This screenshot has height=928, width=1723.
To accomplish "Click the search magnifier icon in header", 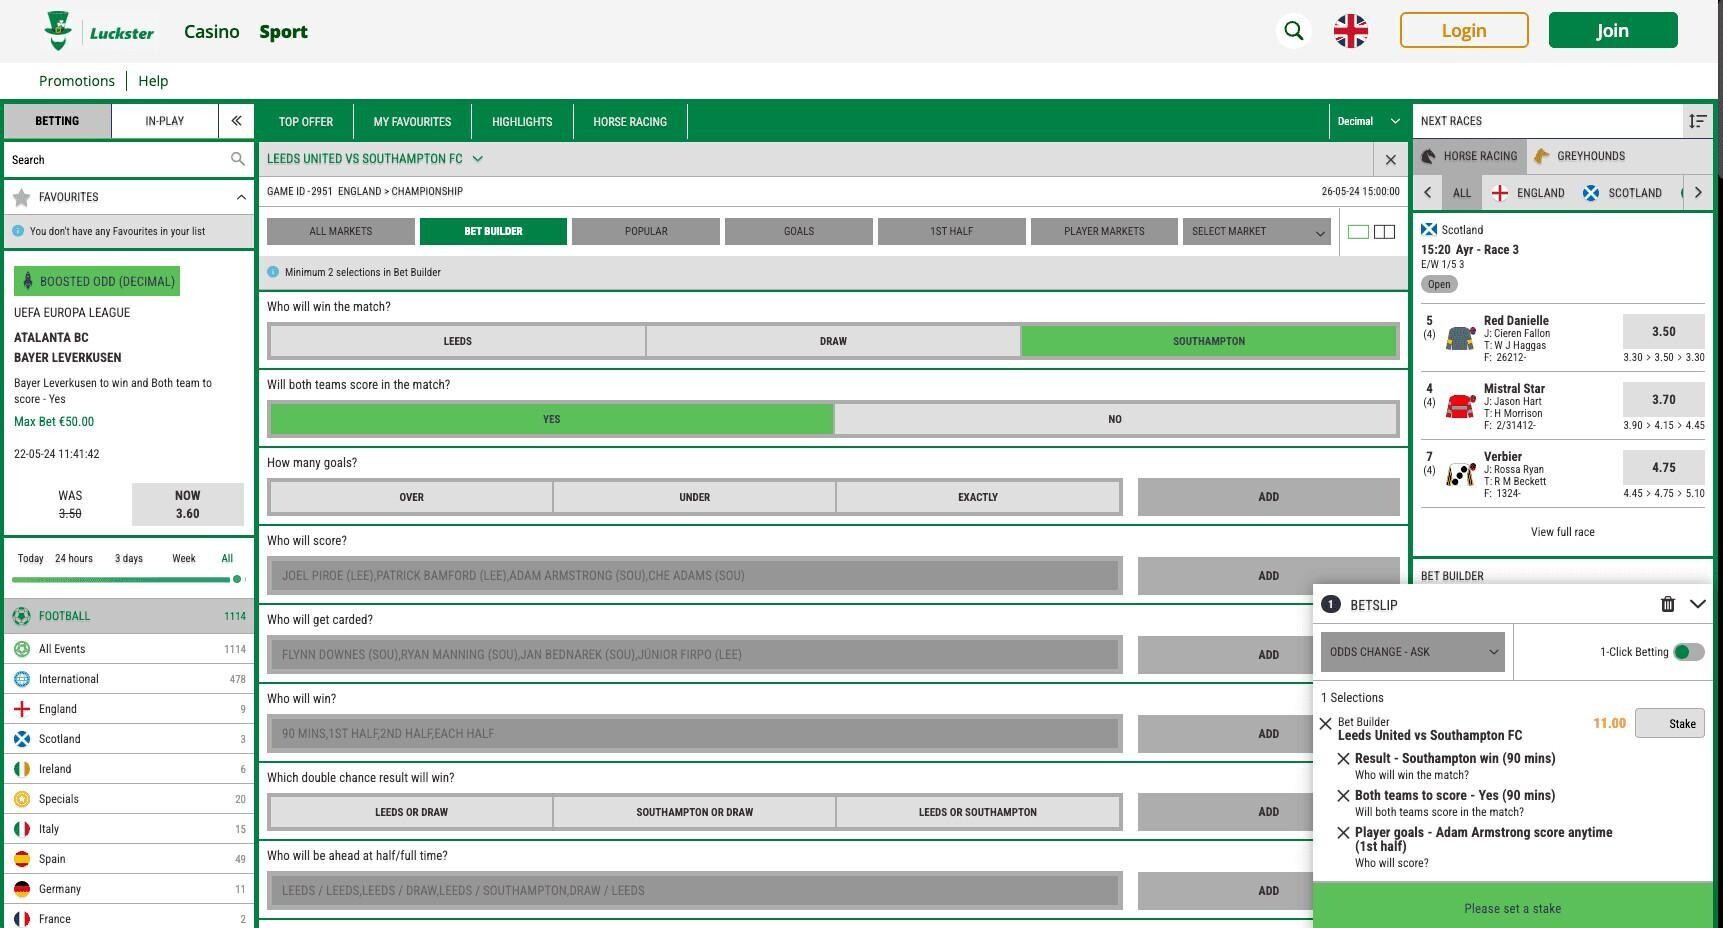I will tap(1293, 31).
